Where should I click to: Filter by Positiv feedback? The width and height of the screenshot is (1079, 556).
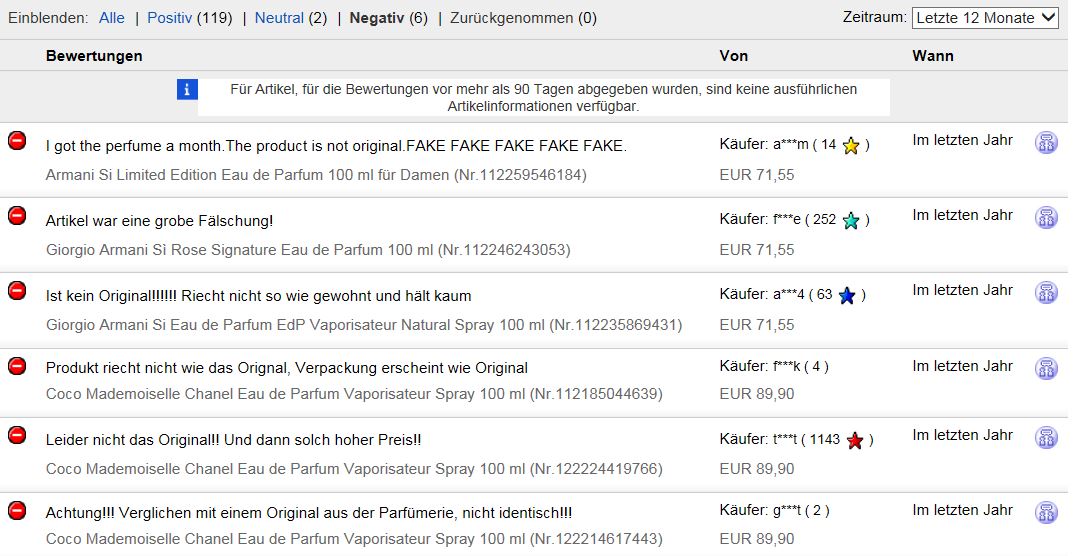169,18
